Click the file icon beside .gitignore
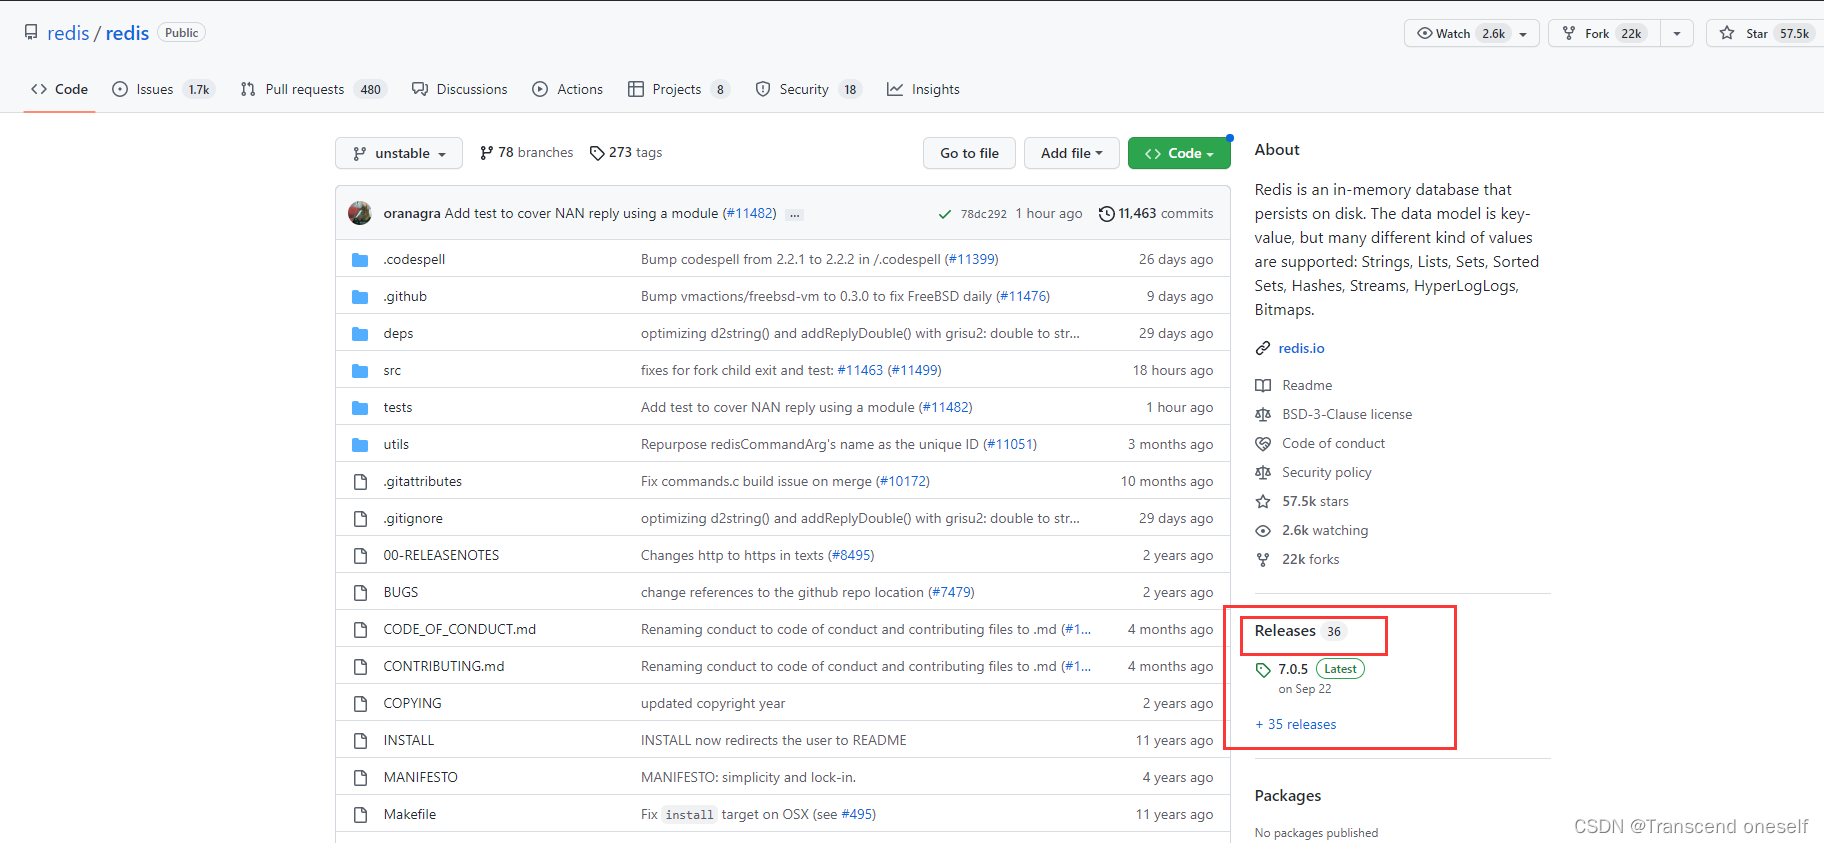This screenshot has width=1824, height=843. pyautogui.click(x=360, y=519)
